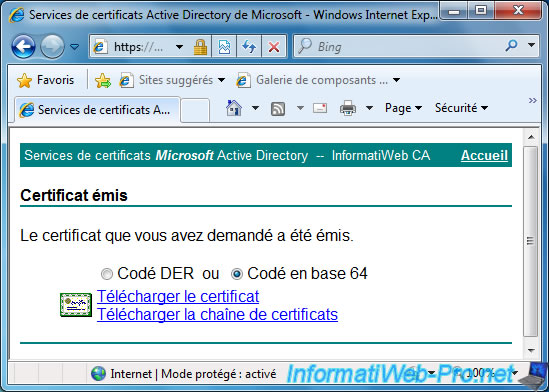The width and height of the screenshot is (549, 392).
Task: Click the browser Back arrow button
Action: (23, 46)
